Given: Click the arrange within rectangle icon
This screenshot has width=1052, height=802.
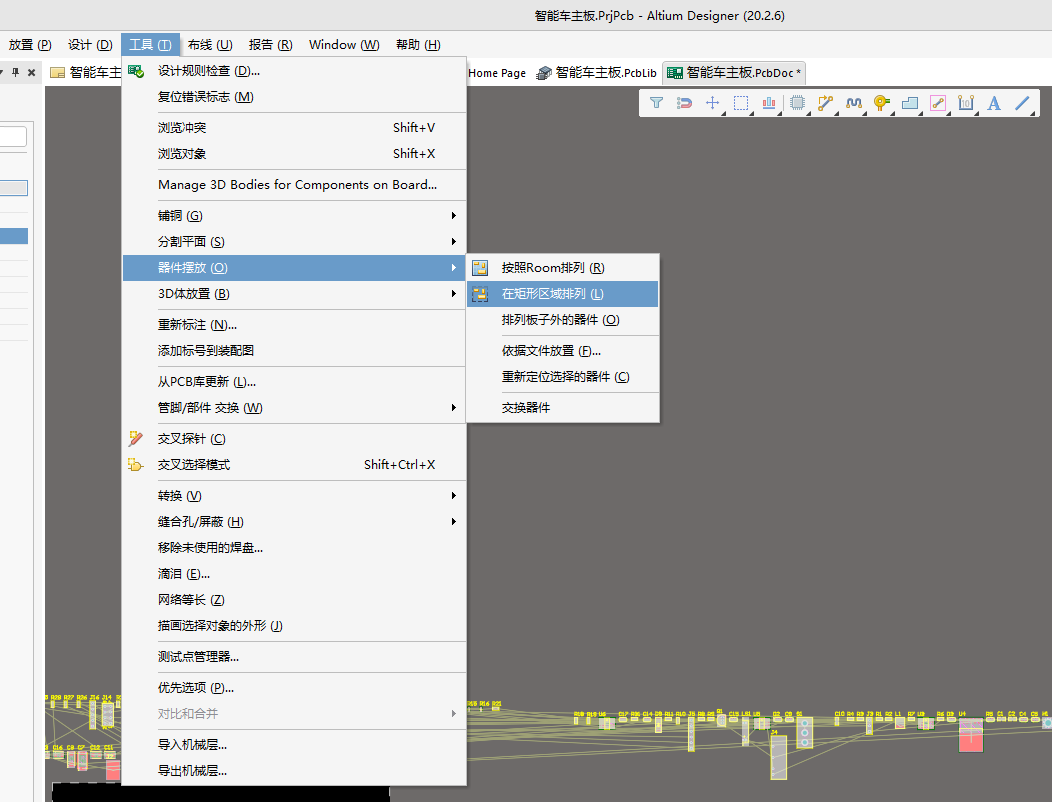Looking at the screenshot, I should click(x=480, y=294).
